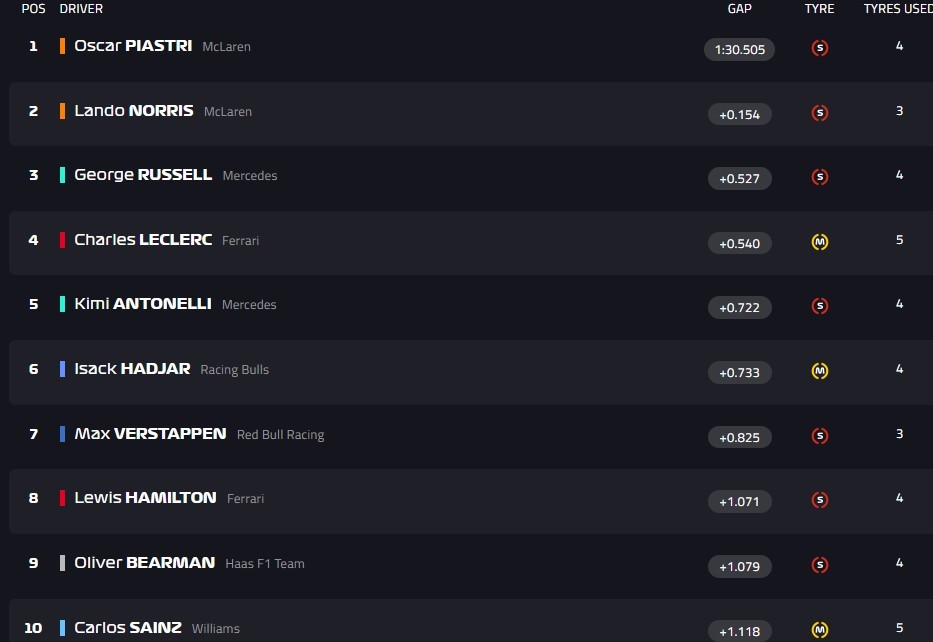Click the McLaren orange team color bar beside Piastri
Screen dimensions: 933x642
[x=63, y=46]
